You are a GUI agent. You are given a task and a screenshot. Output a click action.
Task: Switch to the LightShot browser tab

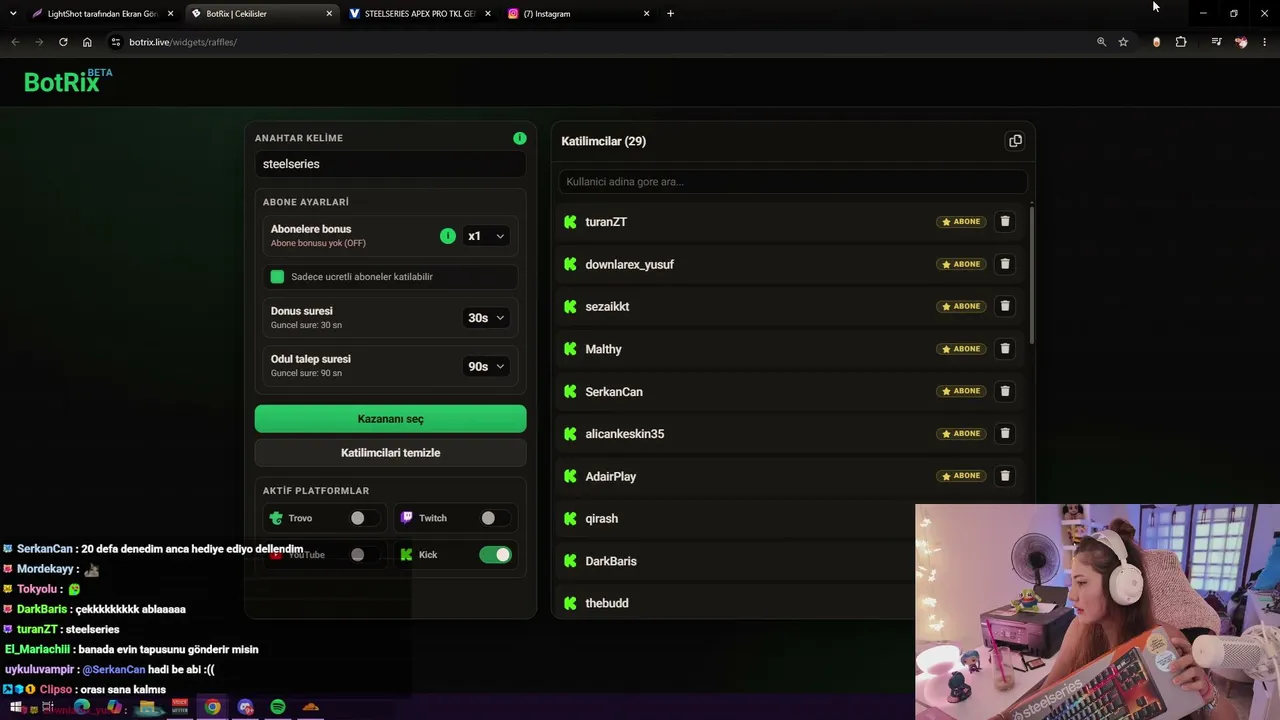[x=102, y=14]
